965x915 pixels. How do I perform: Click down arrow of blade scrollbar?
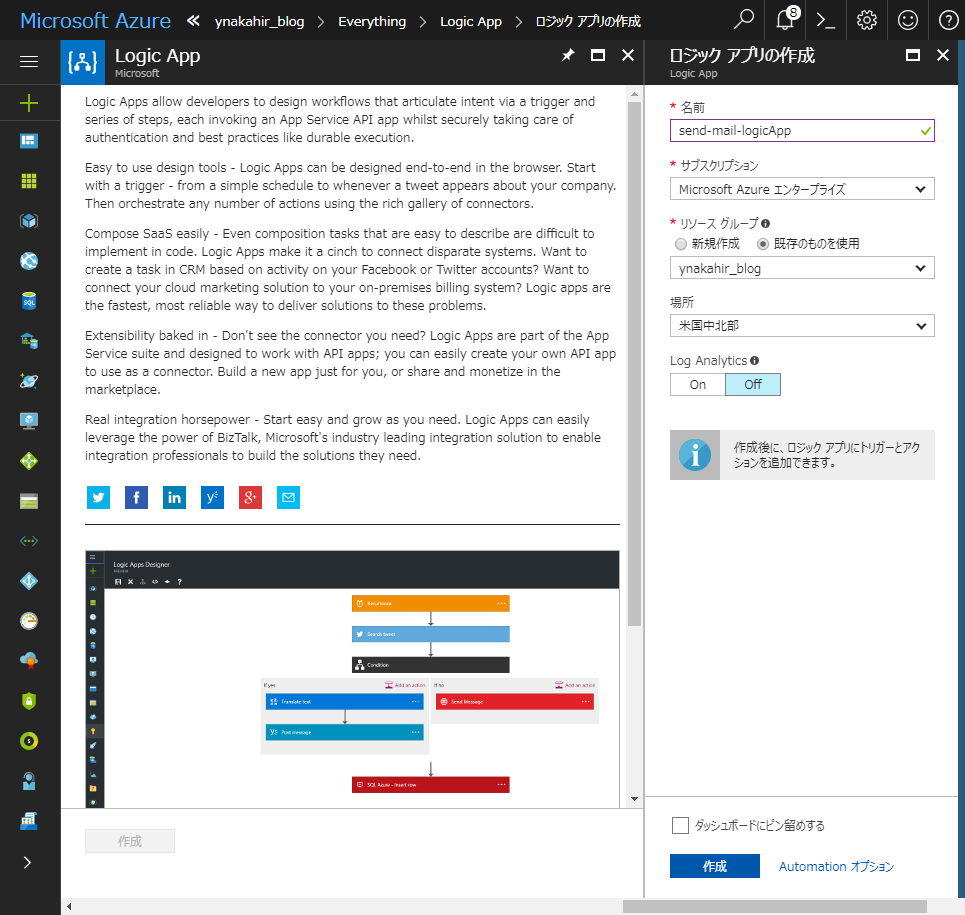[634, 799]
